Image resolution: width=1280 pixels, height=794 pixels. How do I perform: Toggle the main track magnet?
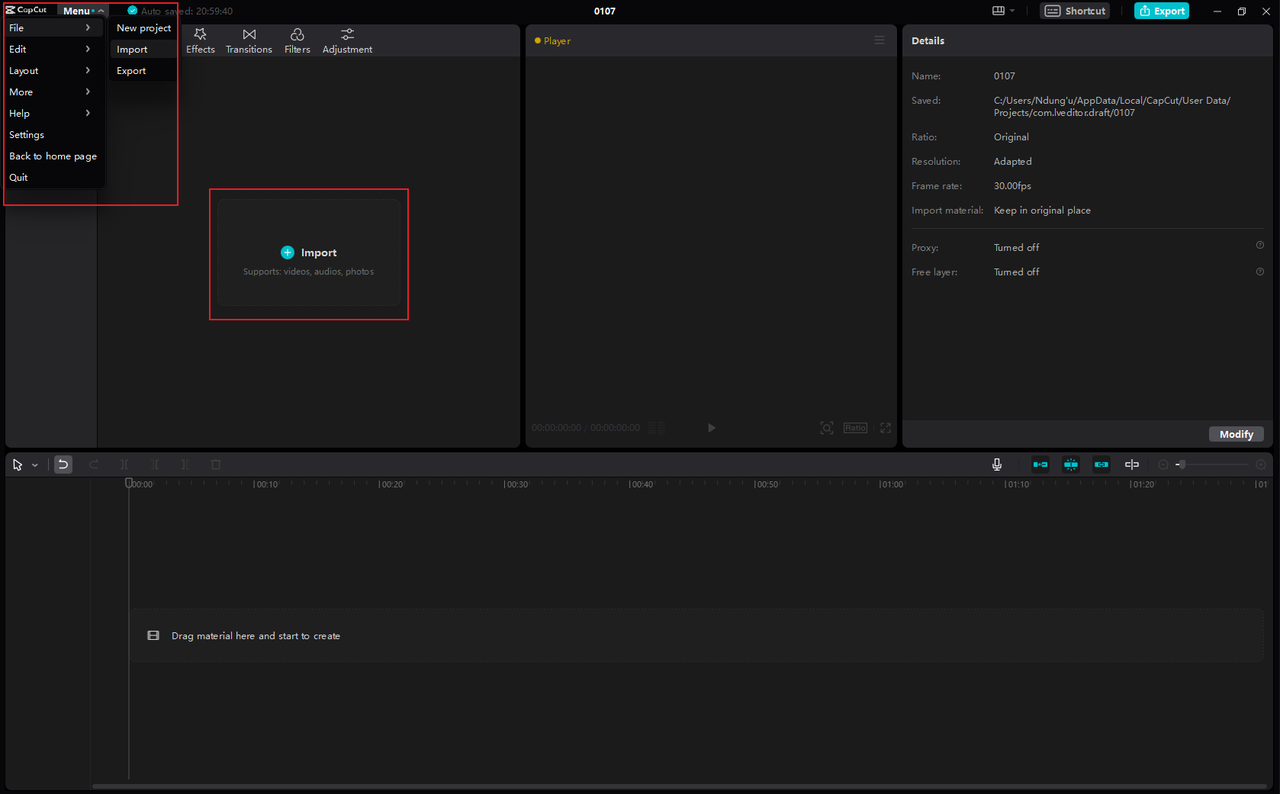pyautogui.click(x=1071, y=464)
